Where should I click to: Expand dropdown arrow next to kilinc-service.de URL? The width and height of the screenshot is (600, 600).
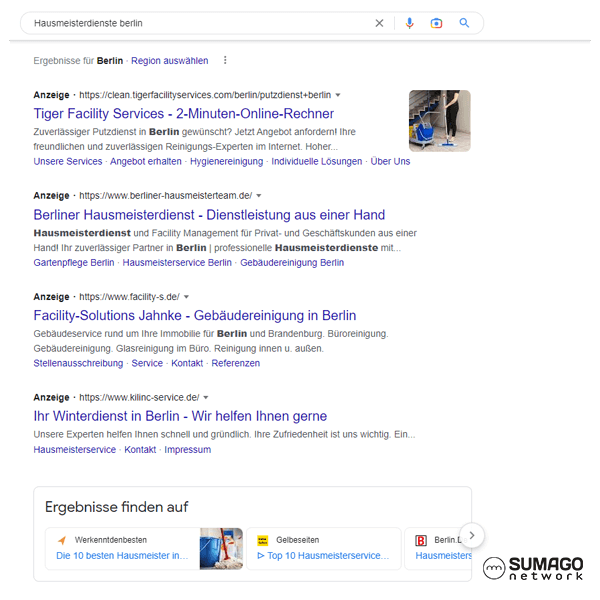pyautogui.click(x=206, y=398)
